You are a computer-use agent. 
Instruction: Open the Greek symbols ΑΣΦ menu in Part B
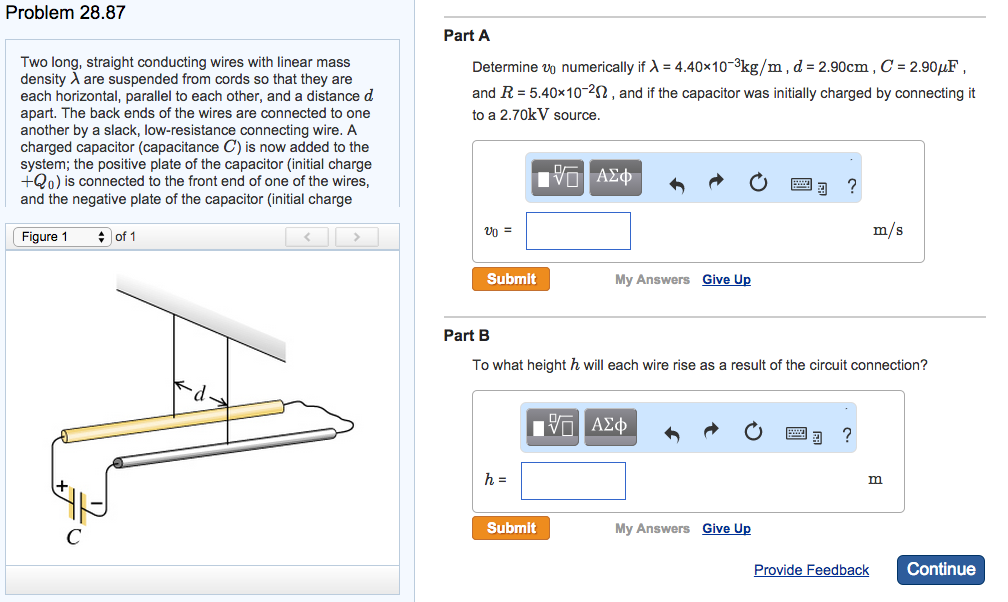point(610,427)
